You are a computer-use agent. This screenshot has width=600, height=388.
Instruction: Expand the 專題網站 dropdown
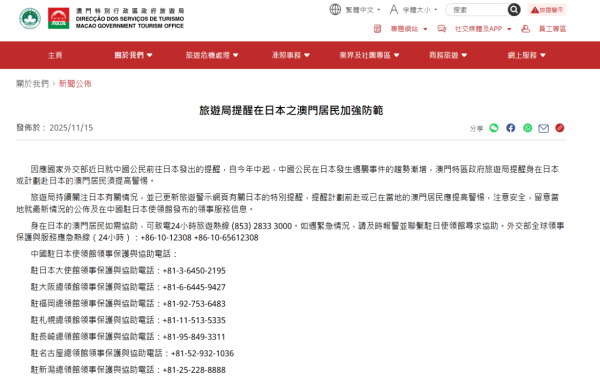[409, 29]
